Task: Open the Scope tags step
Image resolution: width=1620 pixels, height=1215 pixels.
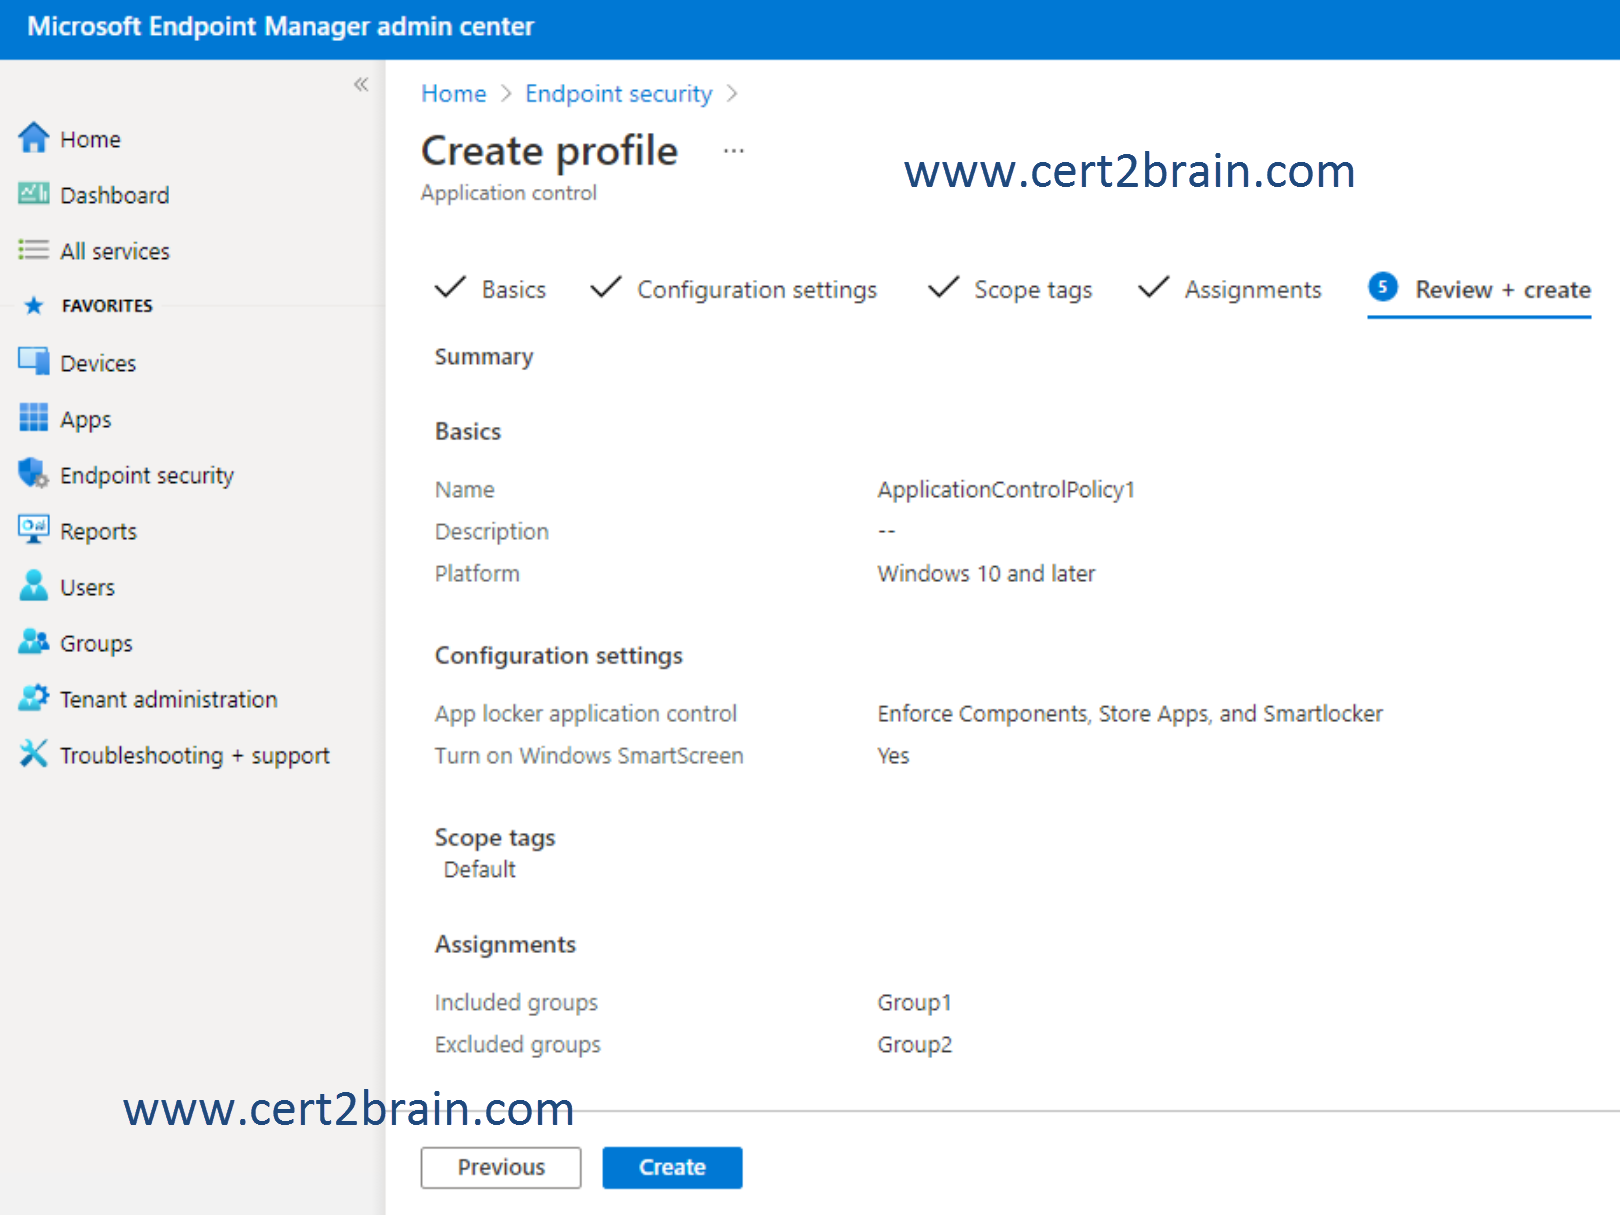Action: [x=1033, y=290]
